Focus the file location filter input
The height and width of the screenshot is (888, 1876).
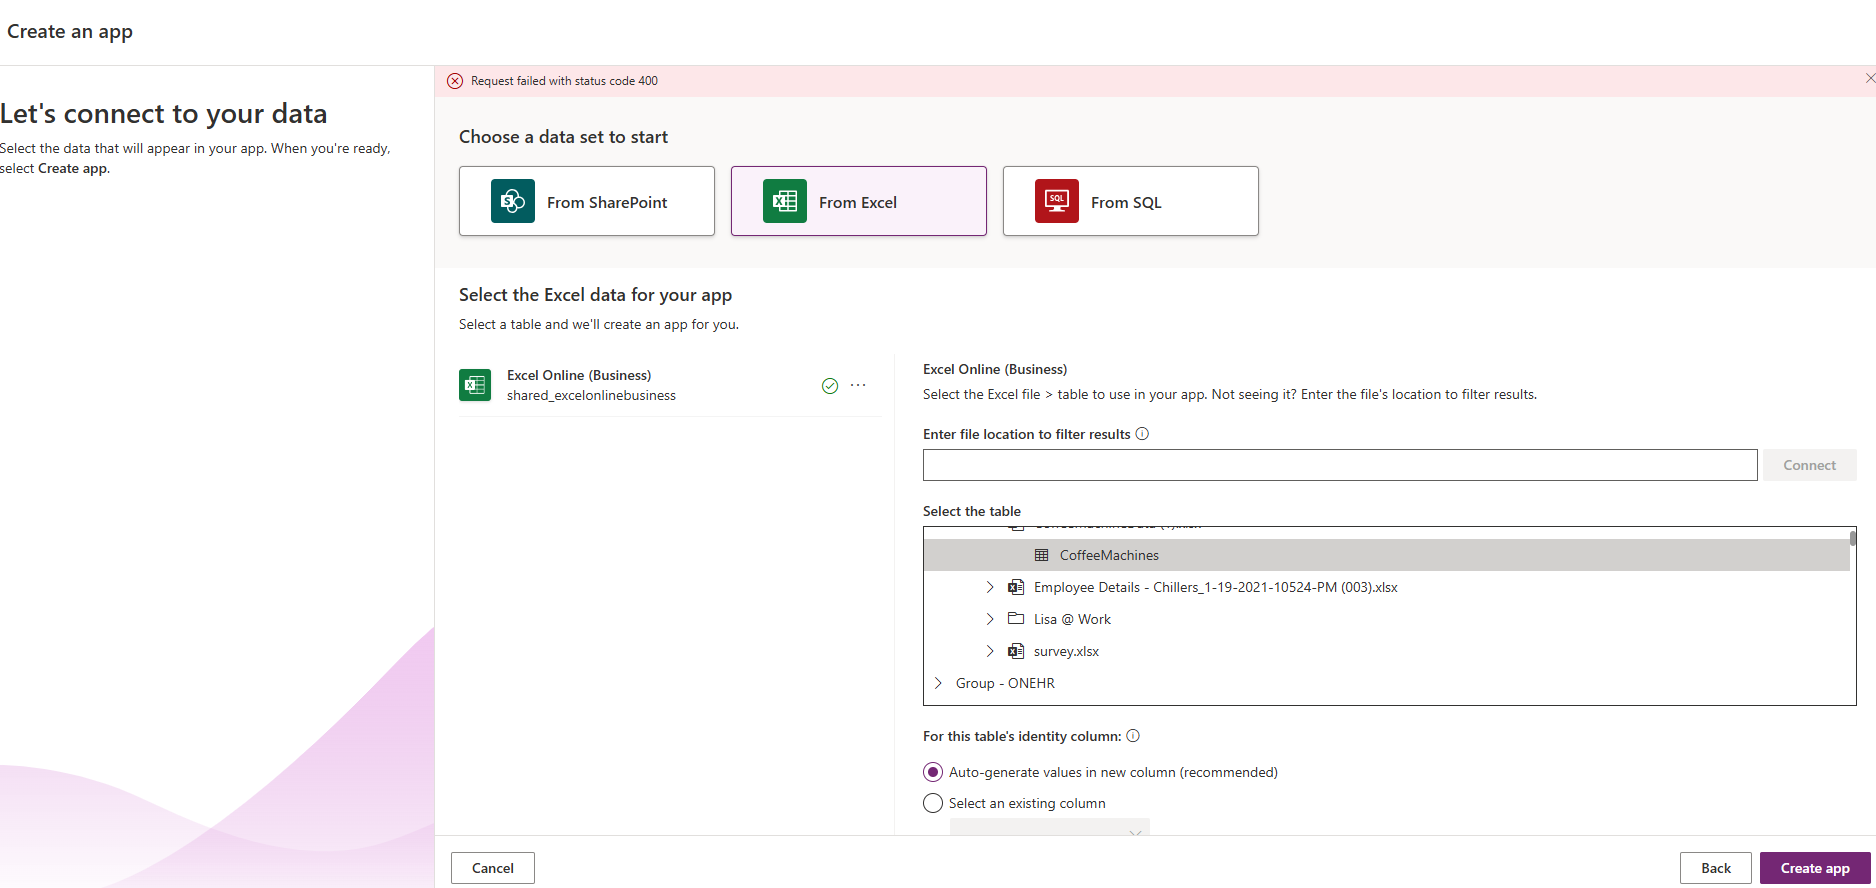coord(1340,465)
